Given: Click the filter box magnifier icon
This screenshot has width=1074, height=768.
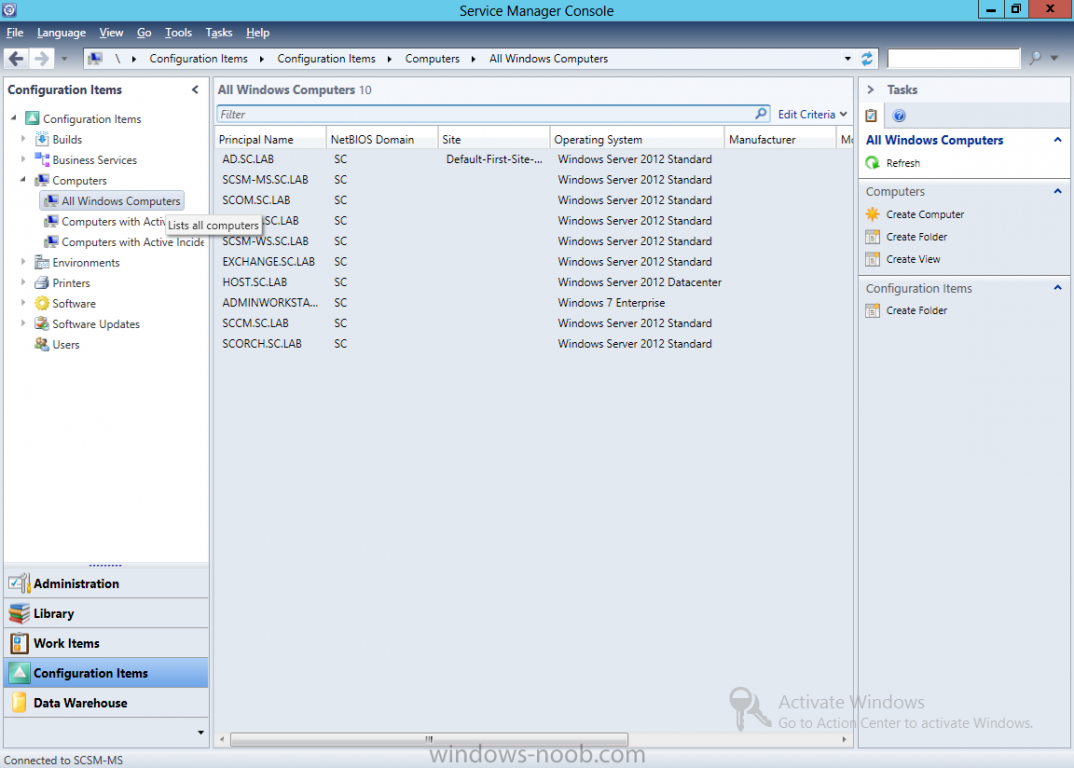Looking at the screenshot, I should point(761,114).
